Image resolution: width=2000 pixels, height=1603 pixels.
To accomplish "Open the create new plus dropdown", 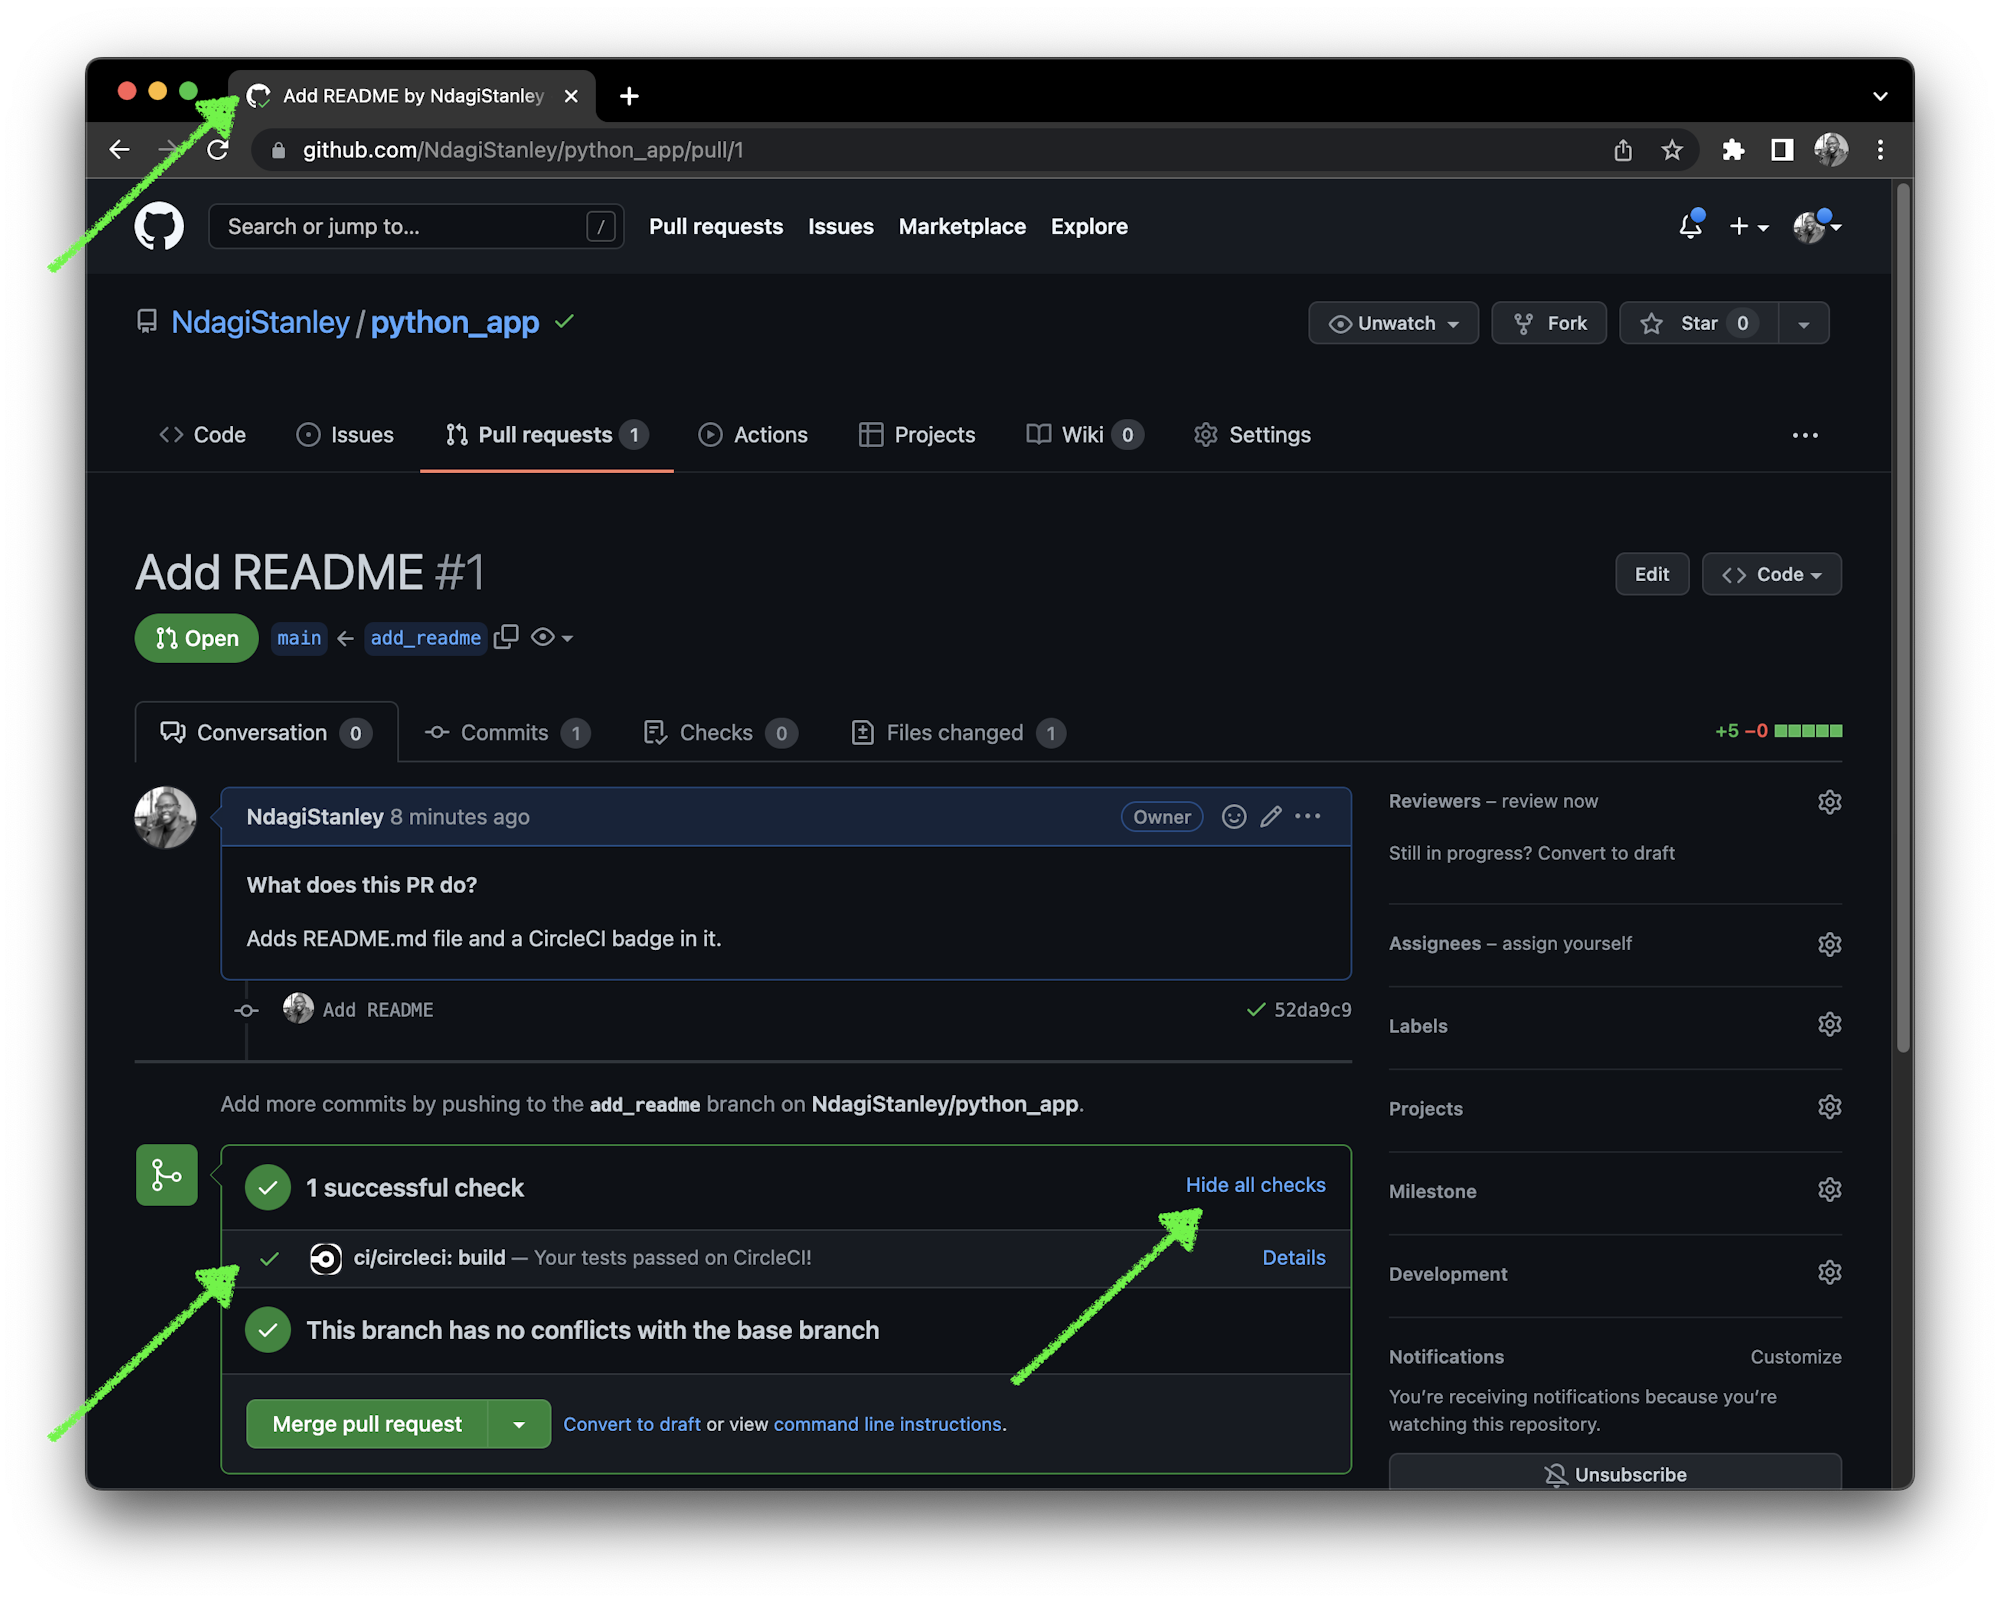I will pos(1749,227).
